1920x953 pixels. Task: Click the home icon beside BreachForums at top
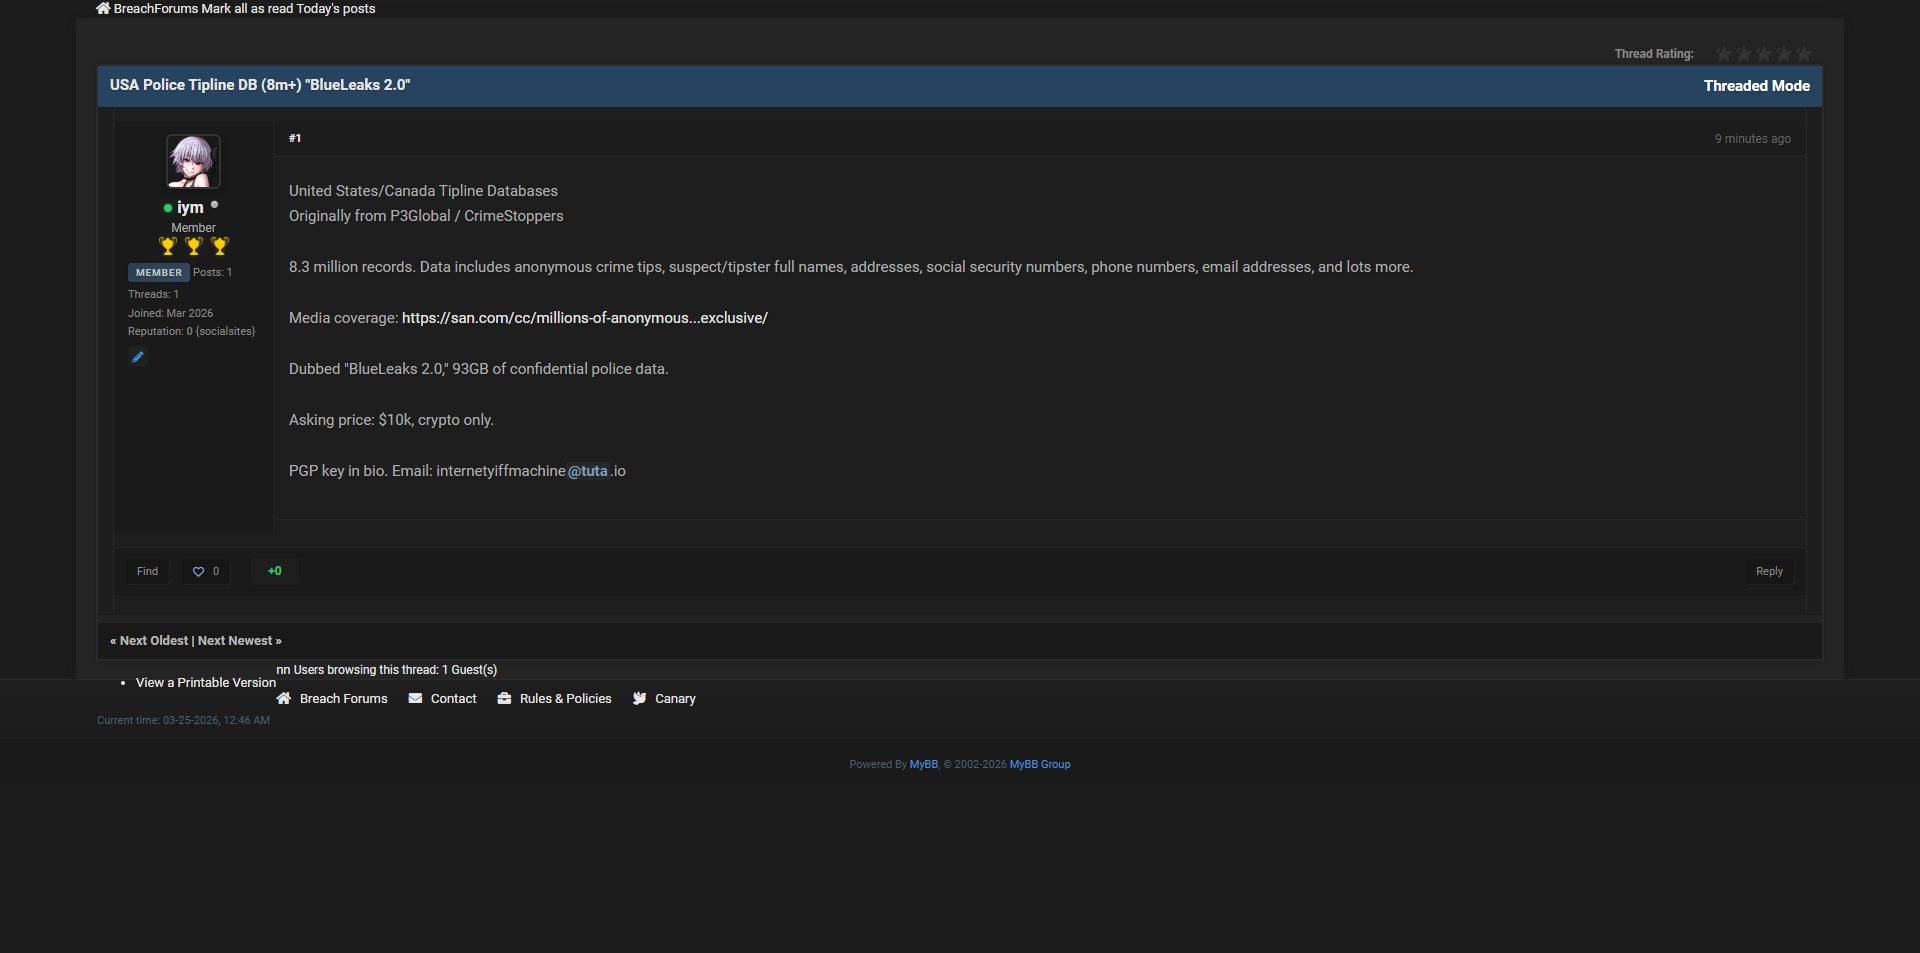click(103, 9)
